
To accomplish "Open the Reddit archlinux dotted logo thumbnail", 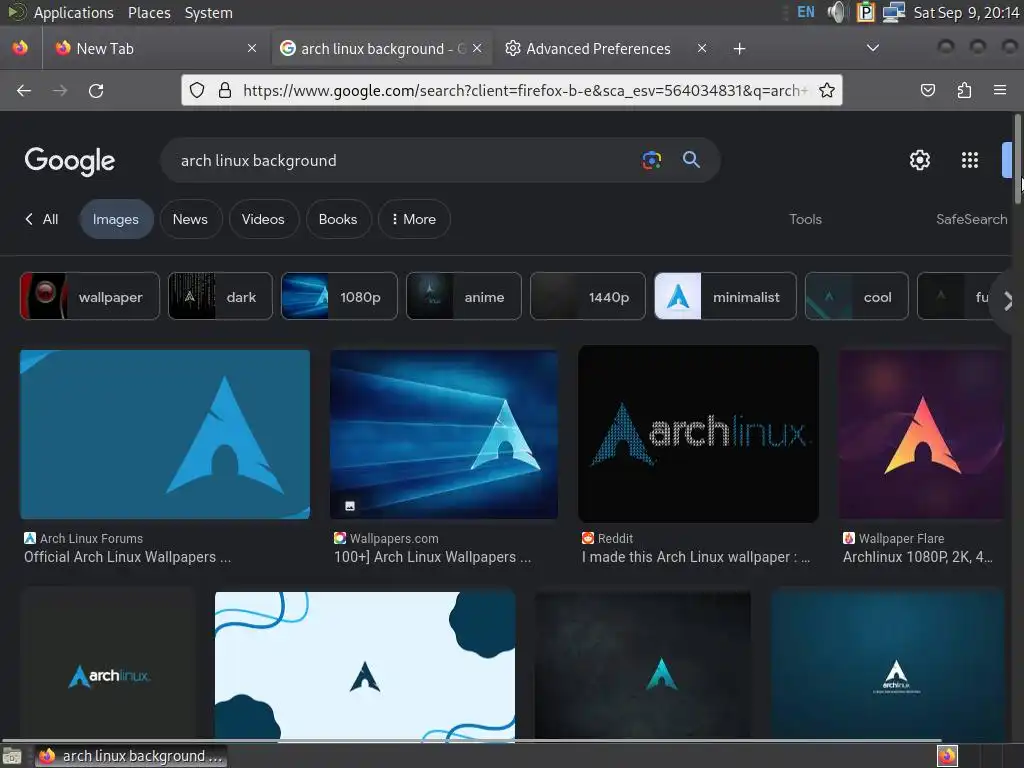I will click(698, 434).
